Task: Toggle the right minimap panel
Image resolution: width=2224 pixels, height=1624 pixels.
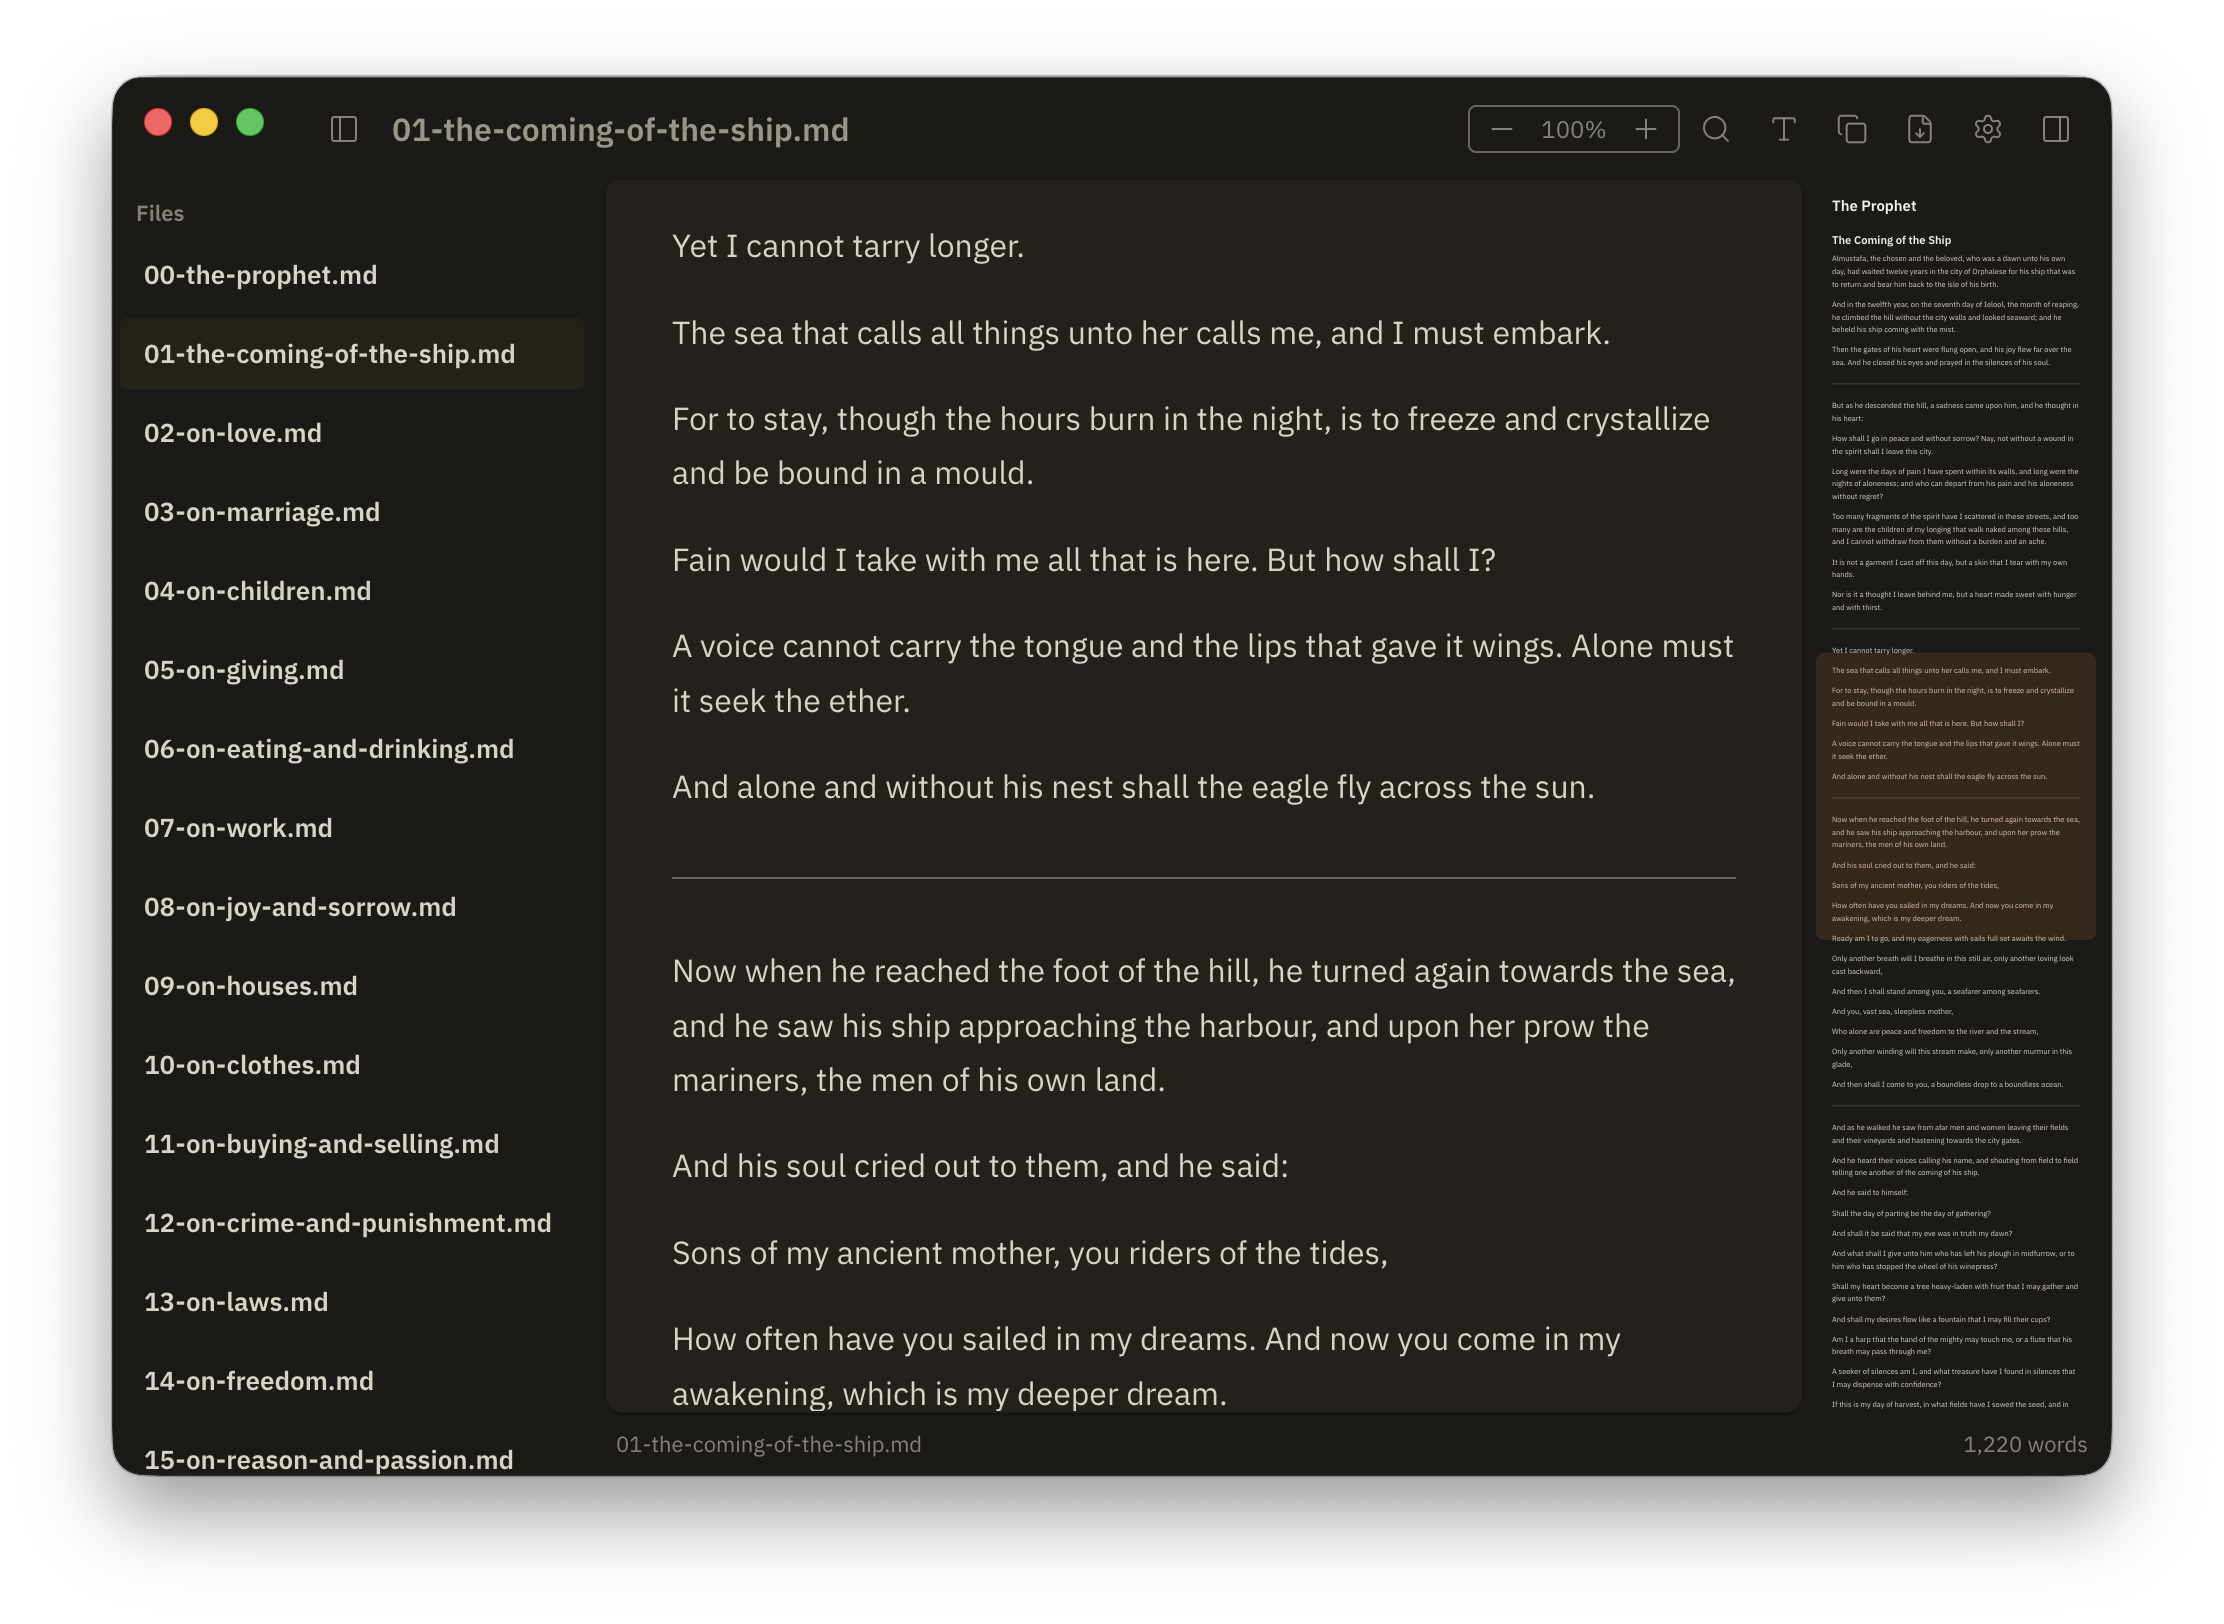Action: pos(2056,129)
